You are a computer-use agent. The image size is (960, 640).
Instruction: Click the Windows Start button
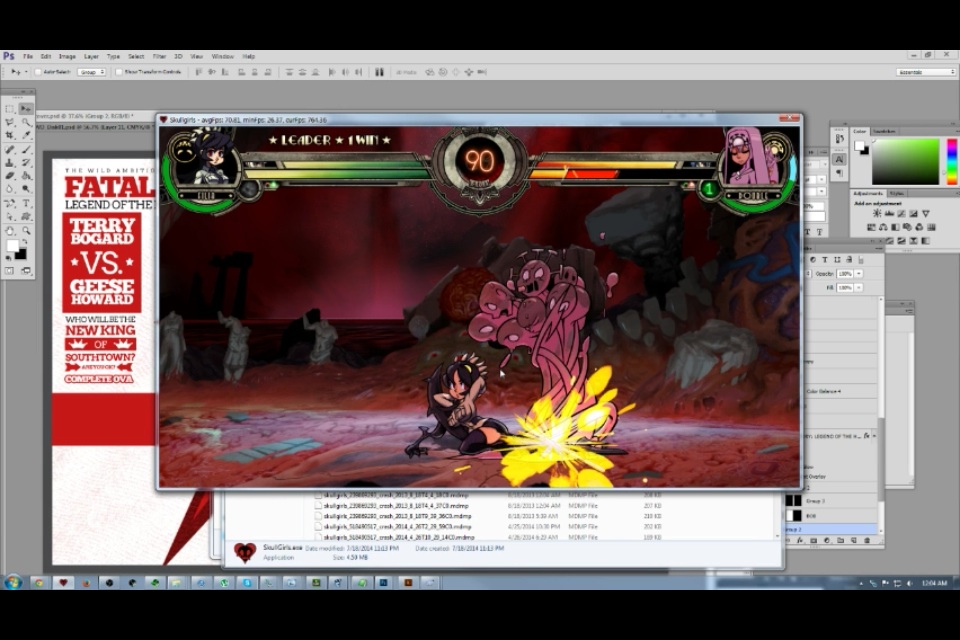pyautogui.click(x=13, y=582)
